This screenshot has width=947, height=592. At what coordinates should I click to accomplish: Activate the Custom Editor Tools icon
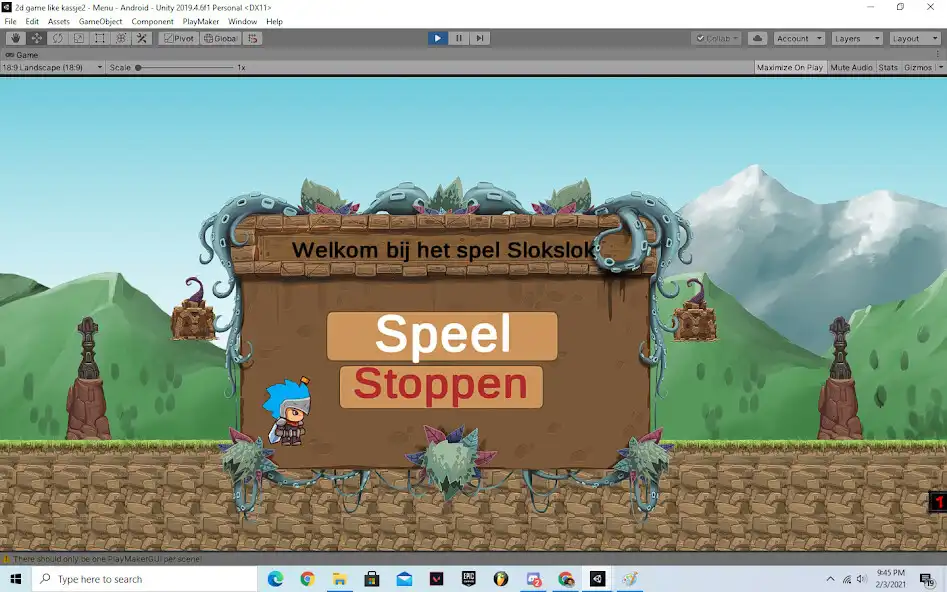coord(142,38)
